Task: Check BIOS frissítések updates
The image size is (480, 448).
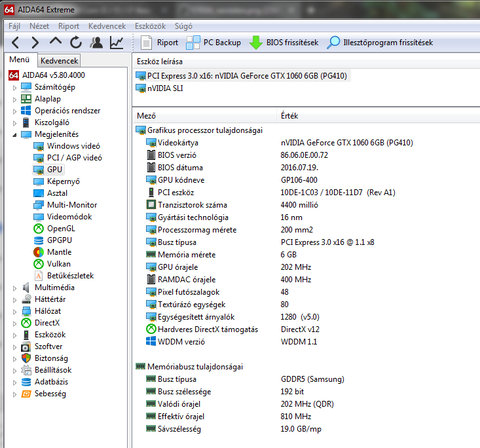Action: click(x=284, y=43)
